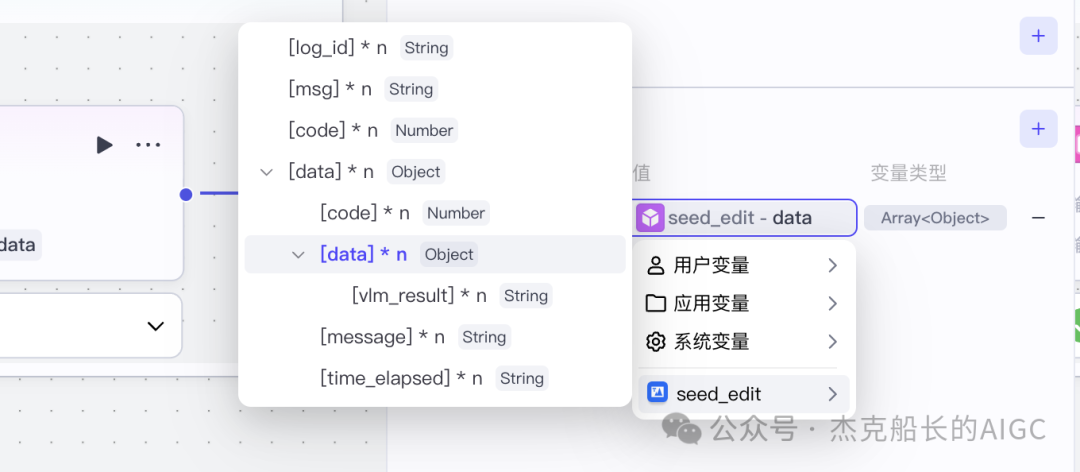Click the data label on the node
Viewport: 1080px width, 472px height.
(18, 245)
